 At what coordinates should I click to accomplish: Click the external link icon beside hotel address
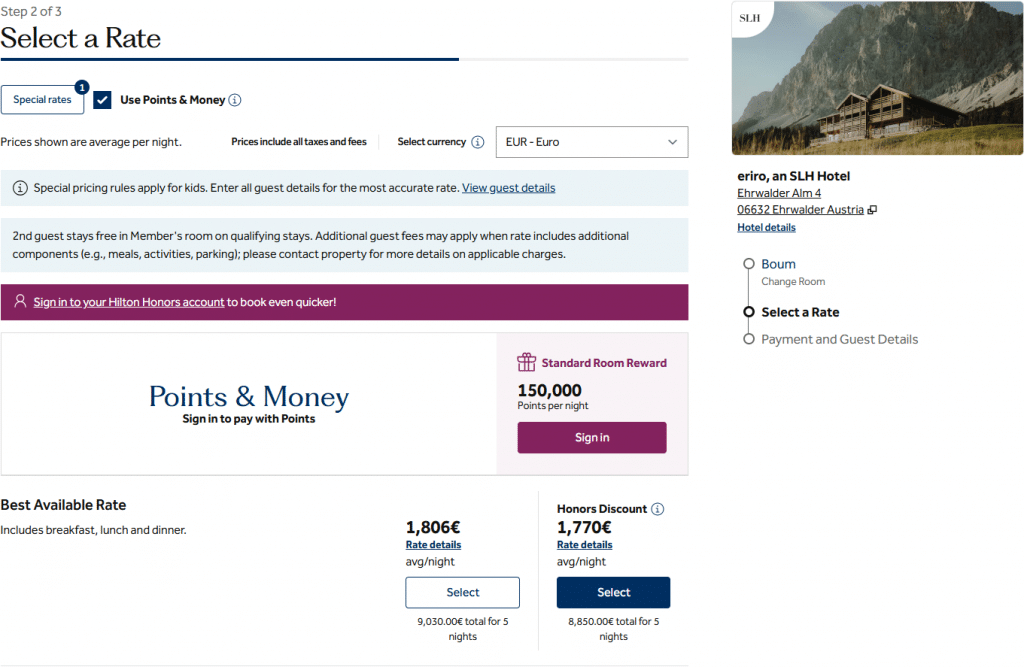click(x=872, y=210)
